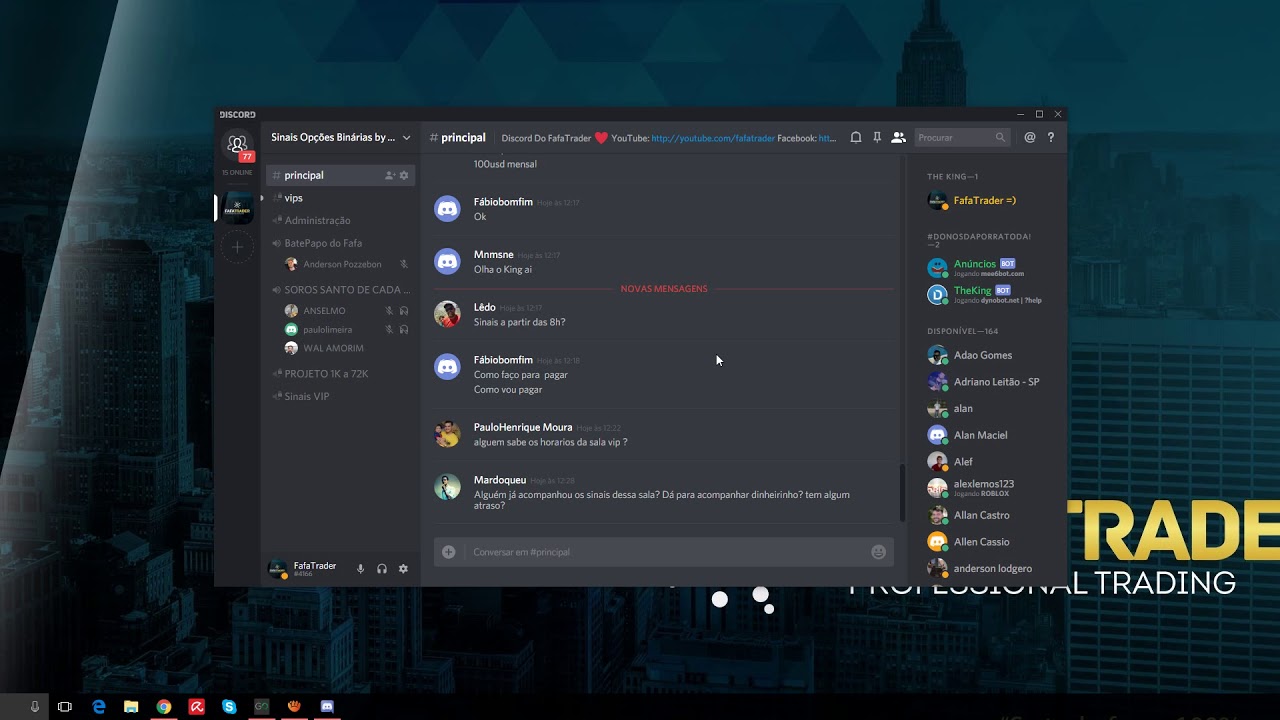Click the Cortana microphone icon
This screenshot has height=720, width=1280.
click(x=35, y=706)
